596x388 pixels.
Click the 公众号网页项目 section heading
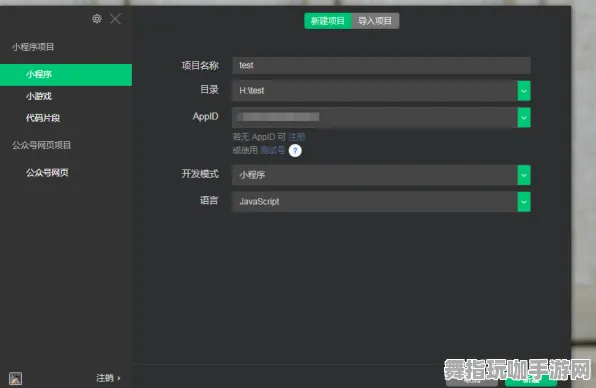click(x=41, y=145)
